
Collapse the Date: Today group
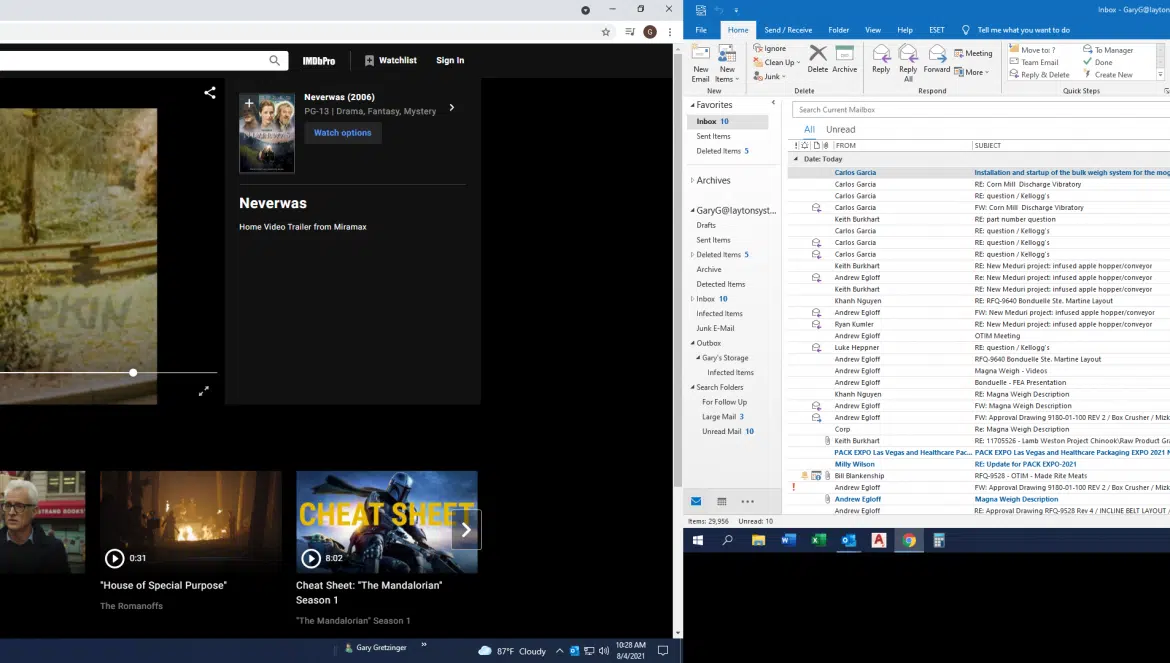tap(797, 159)
